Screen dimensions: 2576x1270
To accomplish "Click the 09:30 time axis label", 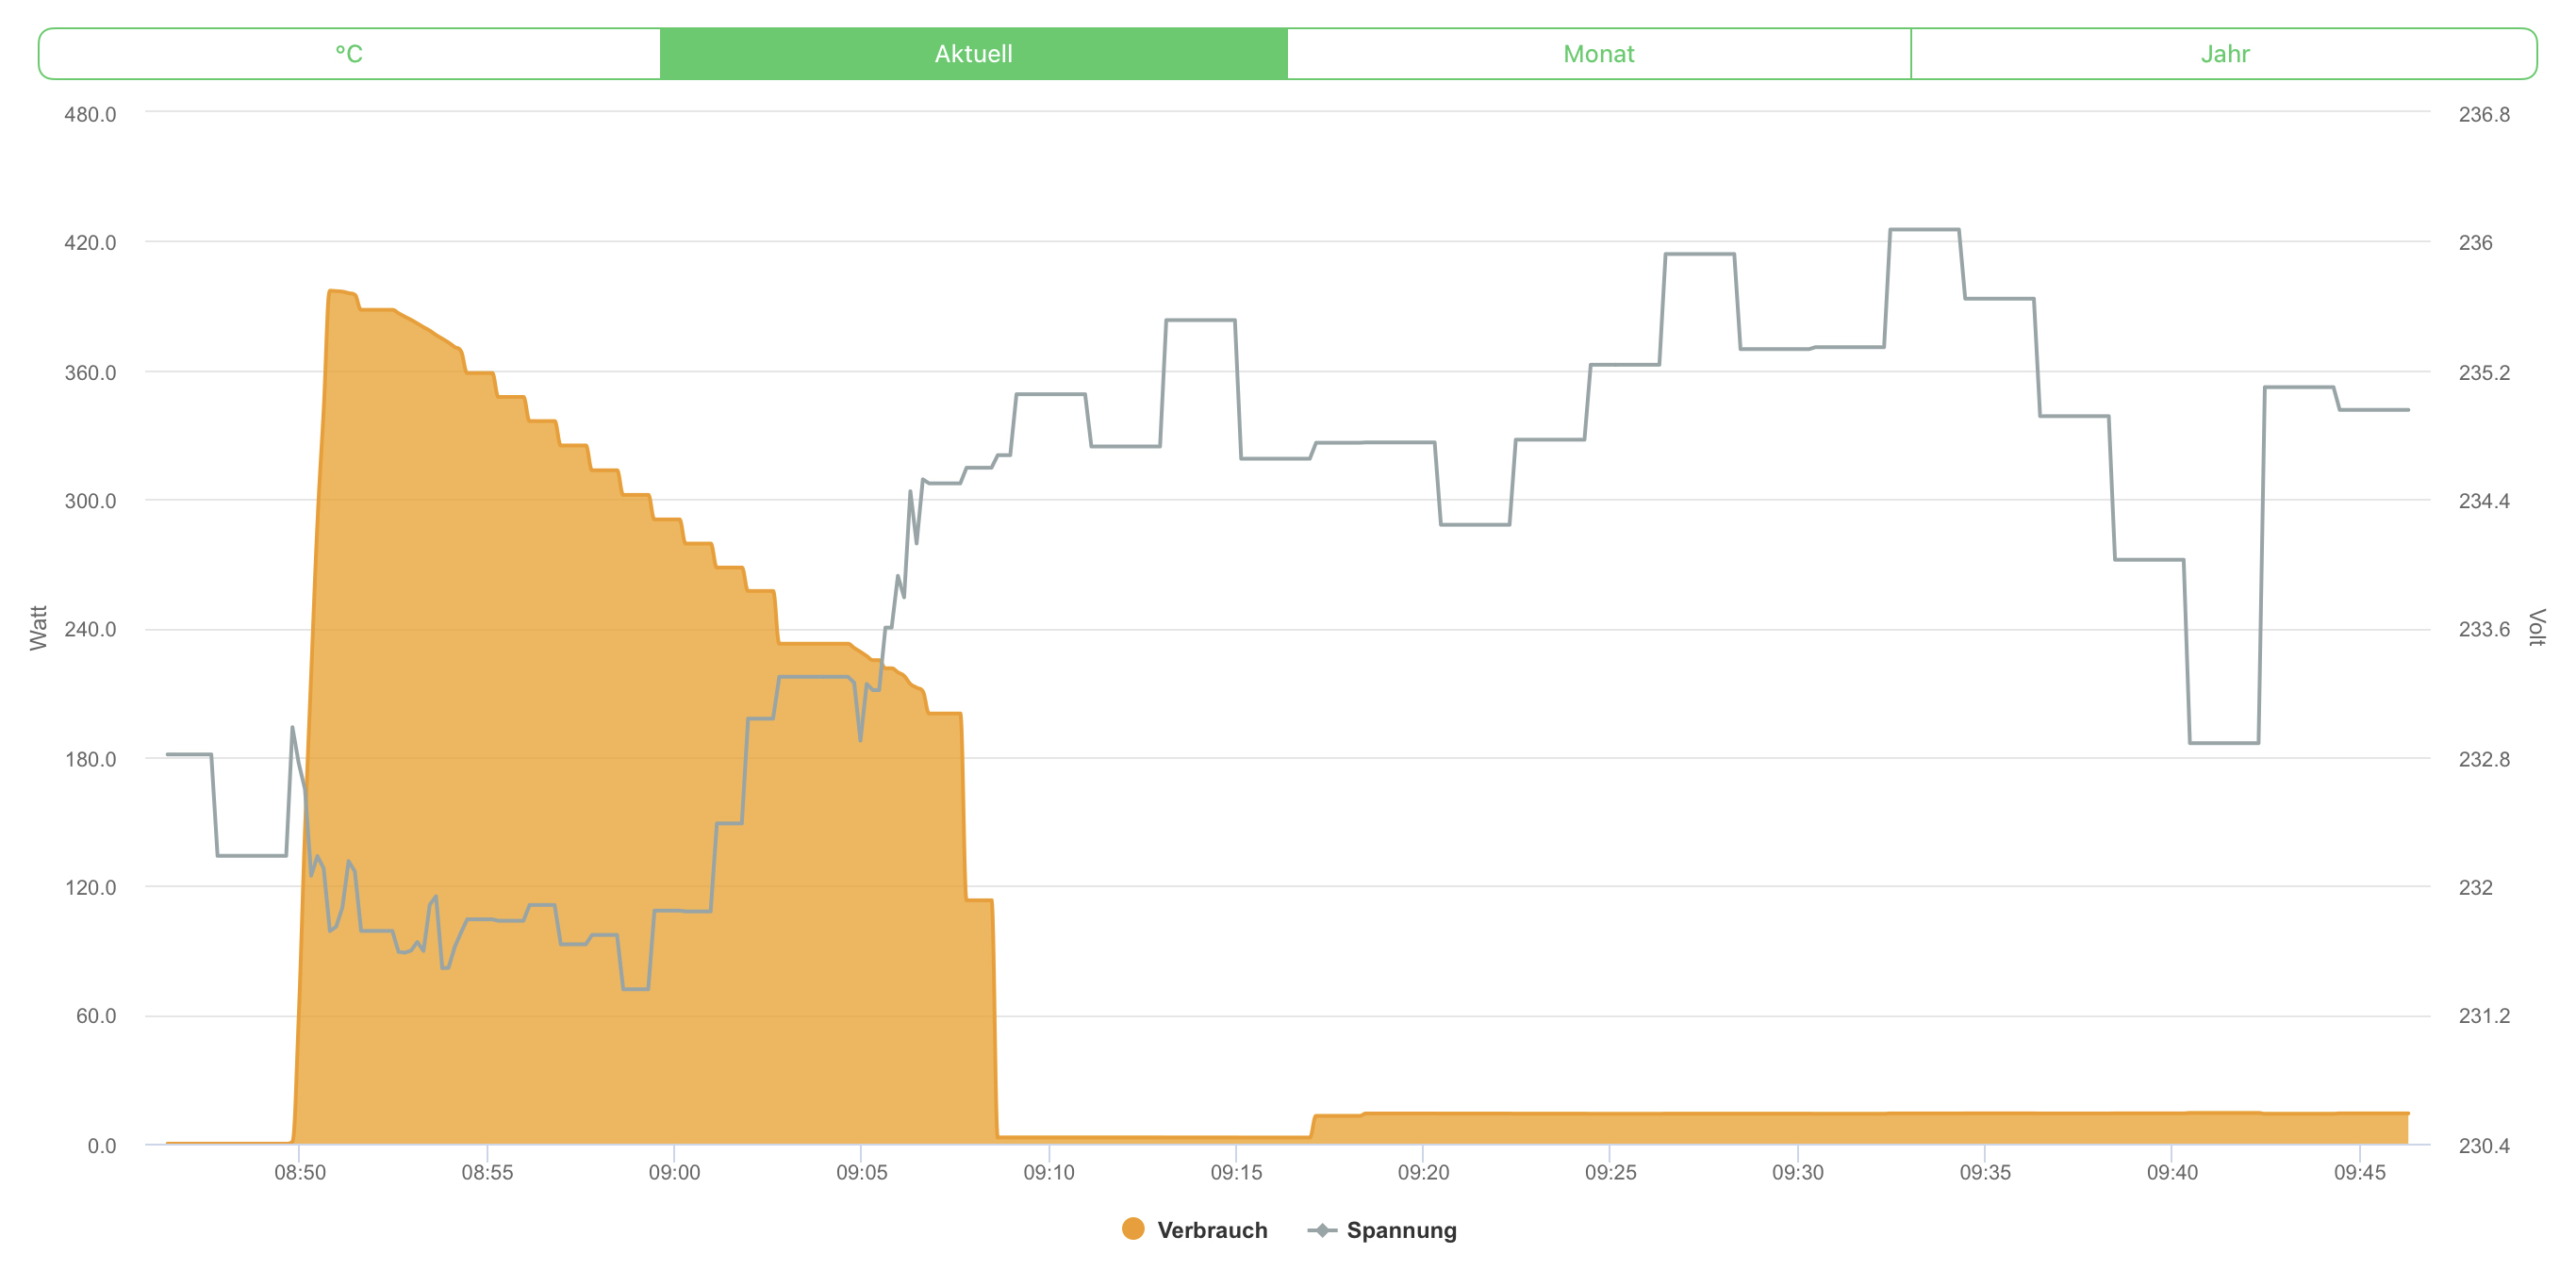I will click(1797, 1172).
